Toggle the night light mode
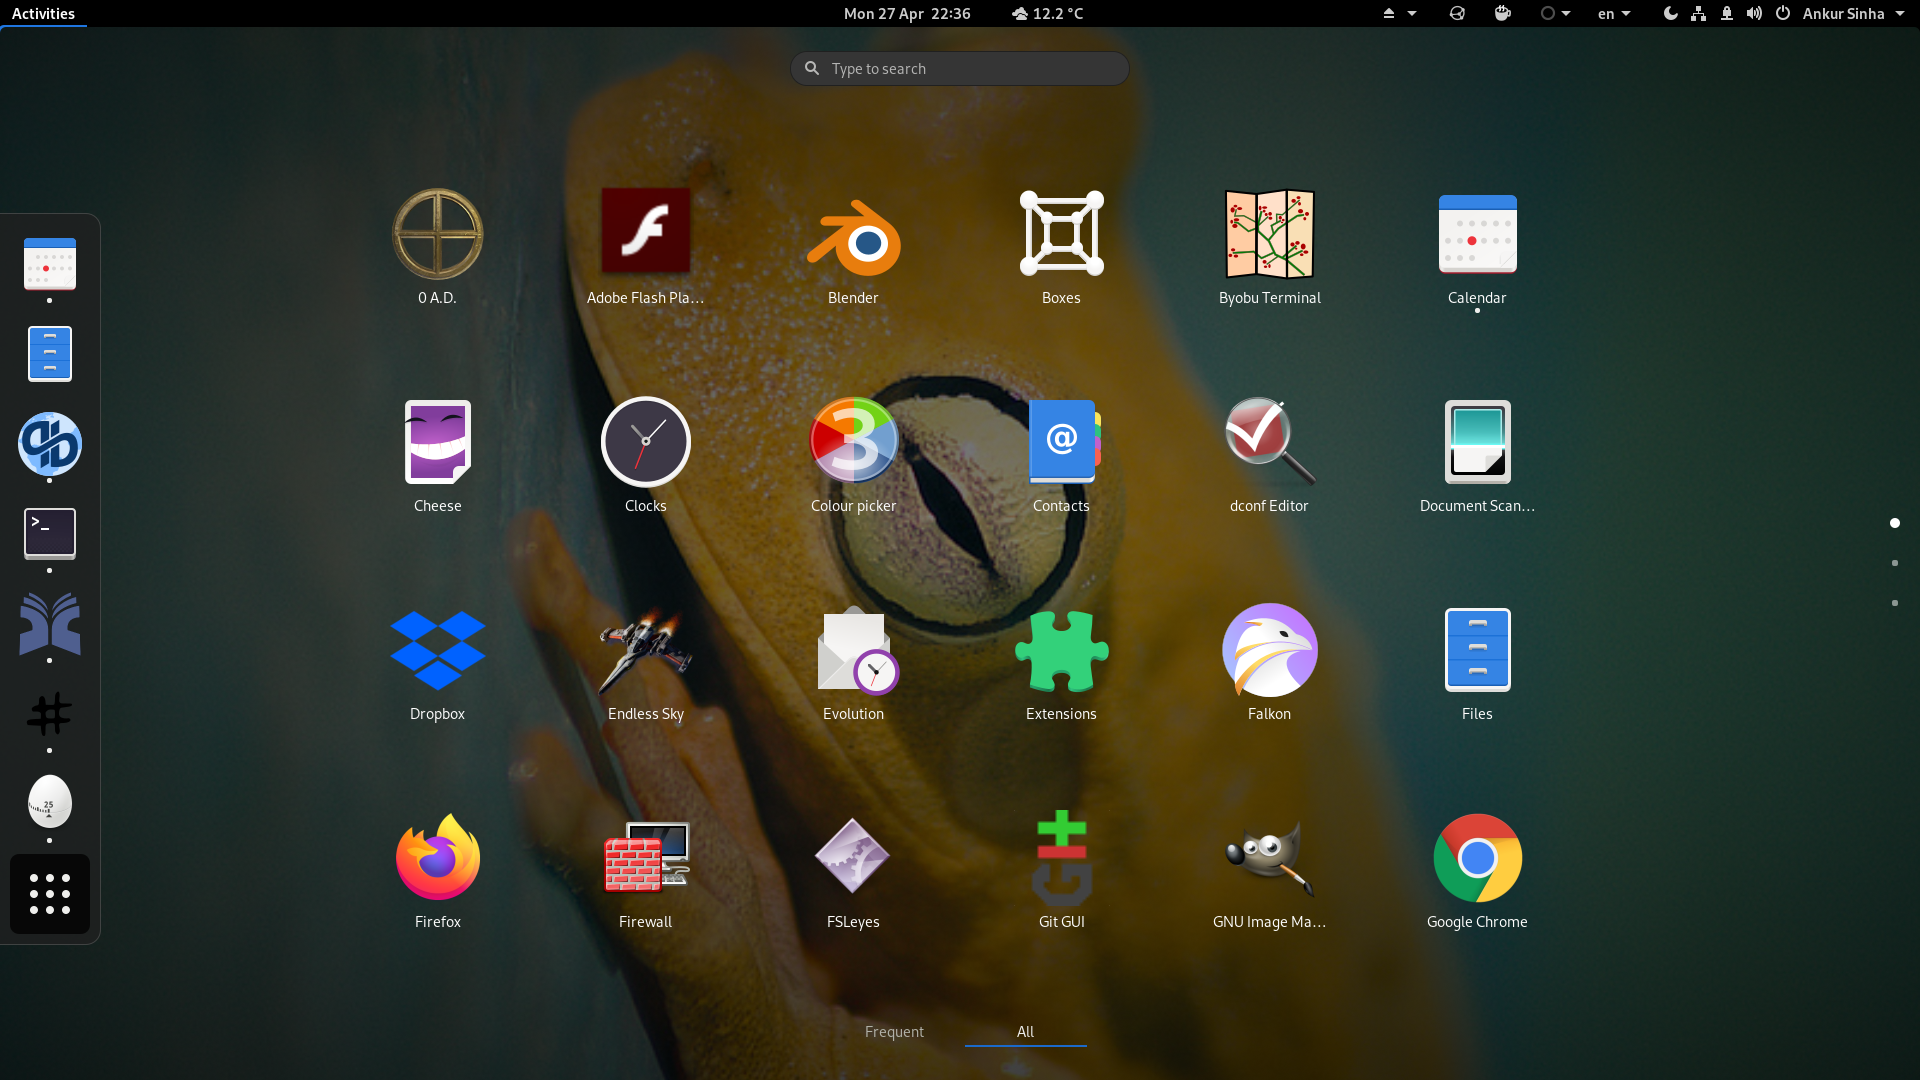 (x=1669, y=13)
